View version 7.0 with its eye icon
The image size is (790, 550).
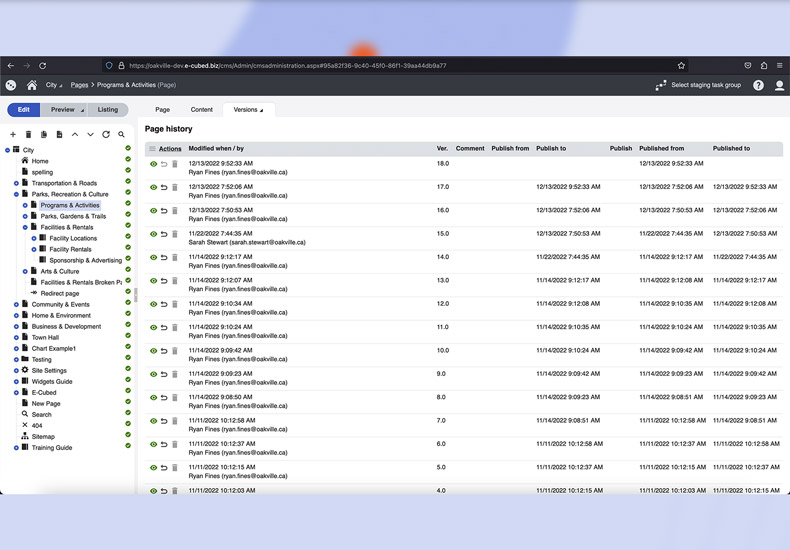153,421
